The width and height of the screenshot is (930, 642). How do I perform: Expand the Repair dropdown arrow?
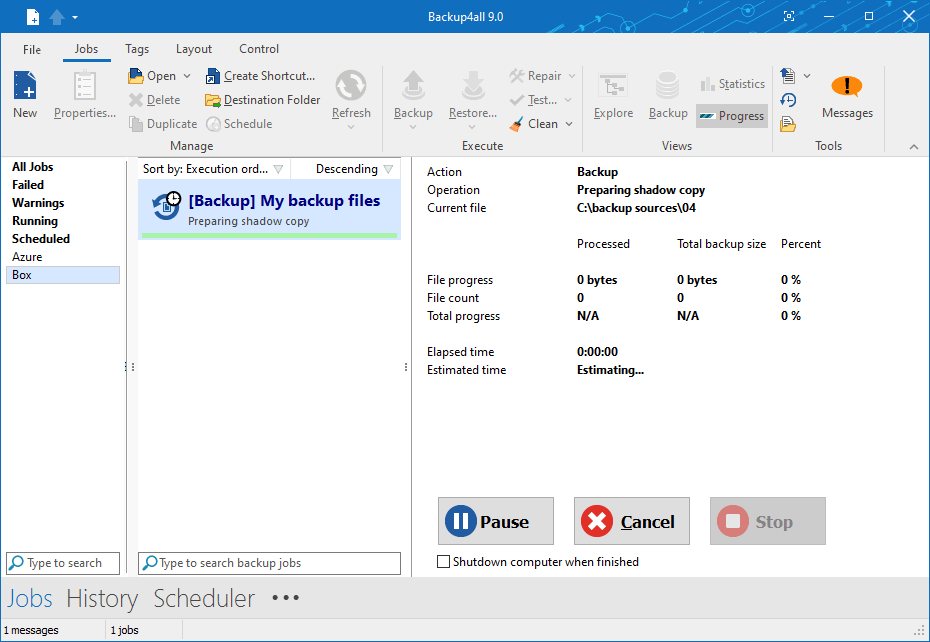[x=572, y=76]
